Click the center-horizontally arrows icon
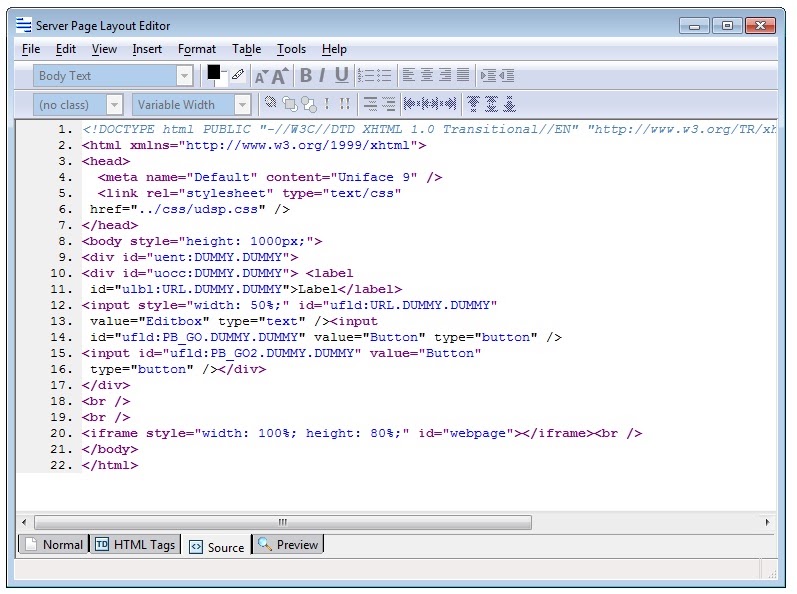 click(x=430, y=104)
